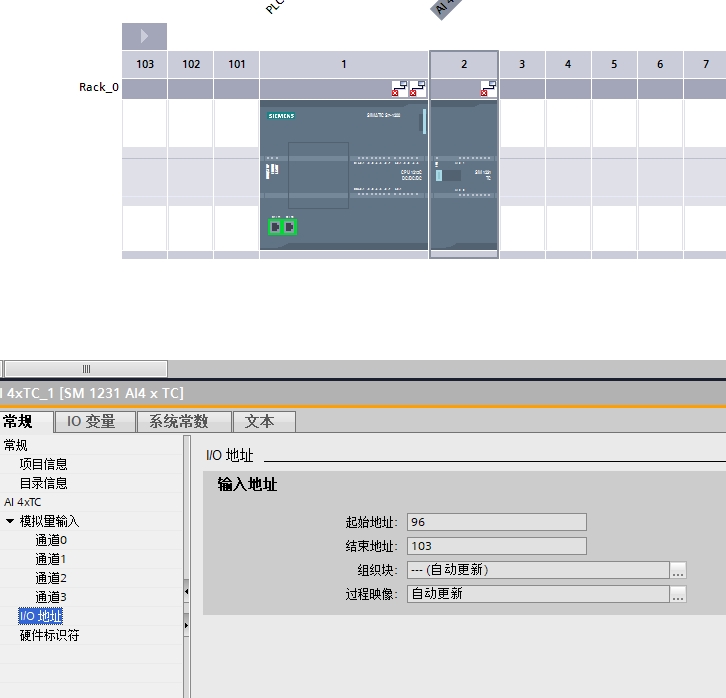This screenshot has height=698, width=726.
Task: Open the 过程映像 selection field
Action: pyautogui.click(x=537, y=594)
